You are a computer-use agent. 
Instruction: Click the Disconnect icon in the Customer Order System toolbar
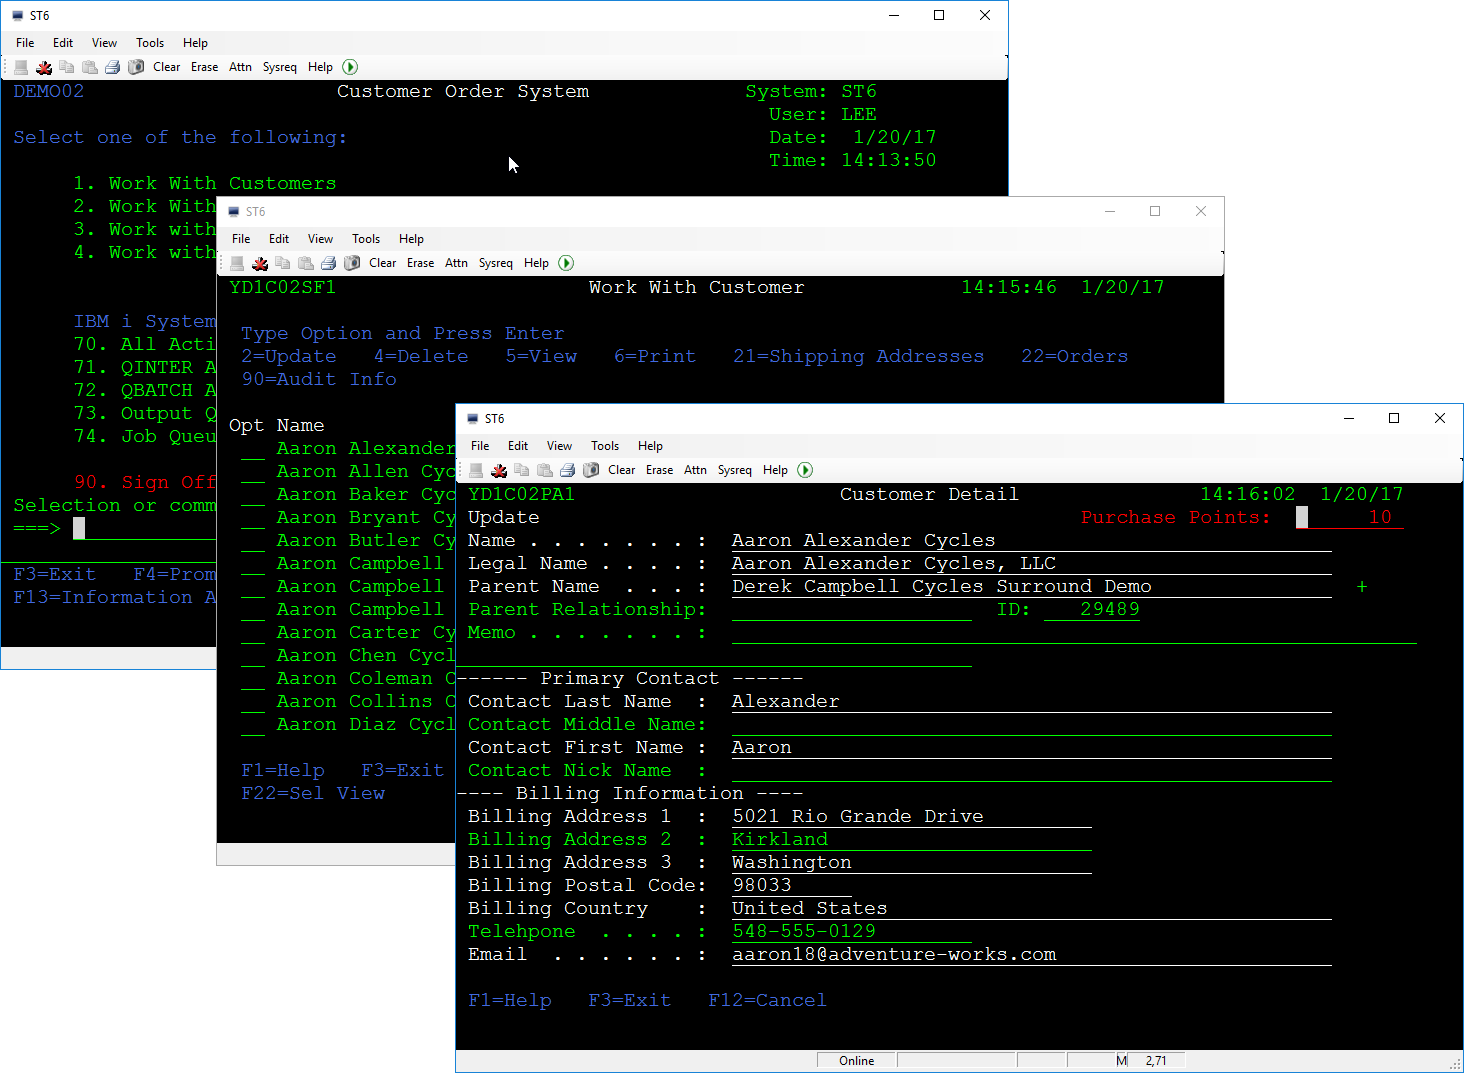(x=44, y=67)
